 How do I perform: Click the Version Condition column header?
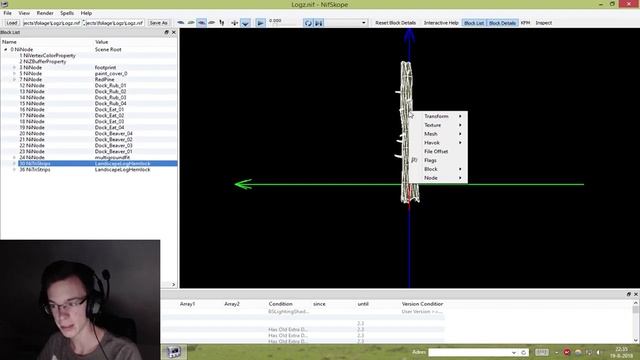click(422, 304)
